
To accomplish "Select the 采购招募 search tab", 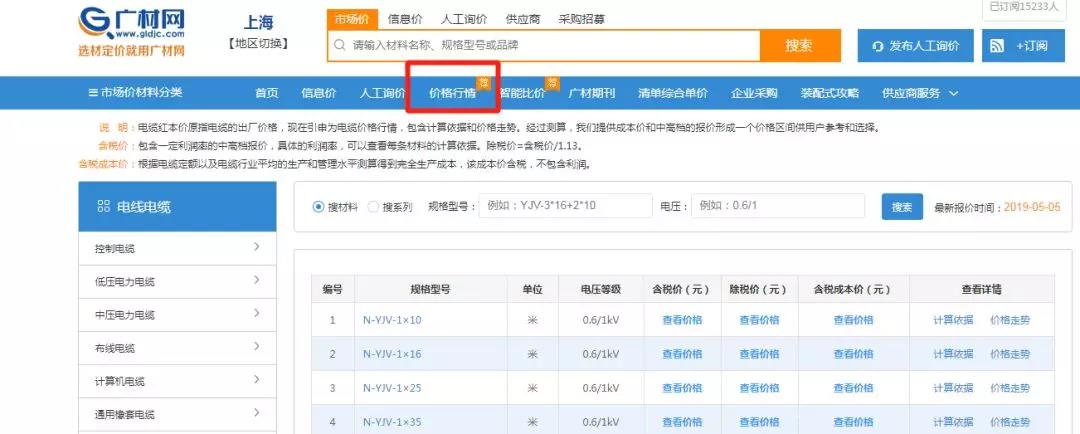I will tap(582, 19).
